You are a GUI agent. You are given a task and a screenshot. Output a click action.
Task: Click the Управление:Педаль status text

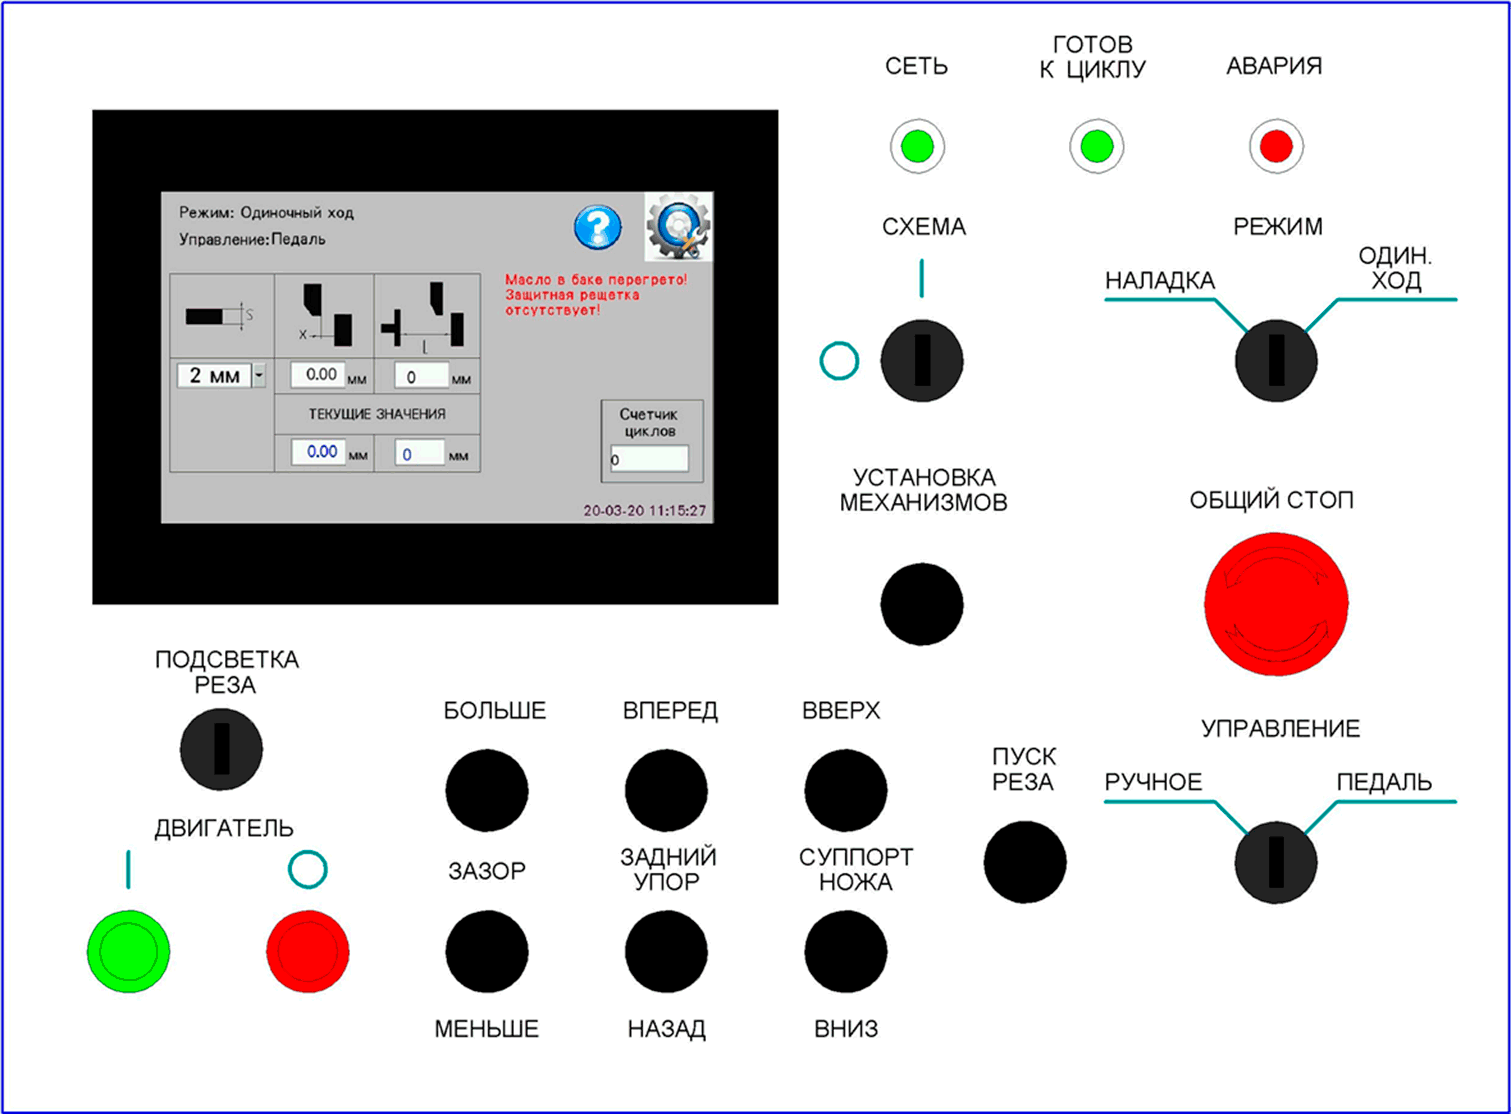coord(252,239)
